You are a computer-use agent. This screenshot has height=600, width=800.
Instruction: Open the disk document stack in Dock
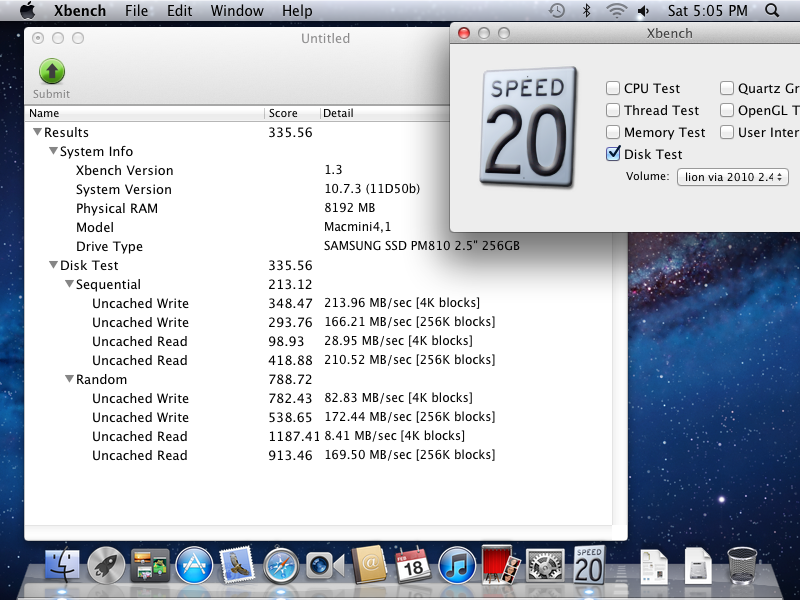click(x=698, y=565)
